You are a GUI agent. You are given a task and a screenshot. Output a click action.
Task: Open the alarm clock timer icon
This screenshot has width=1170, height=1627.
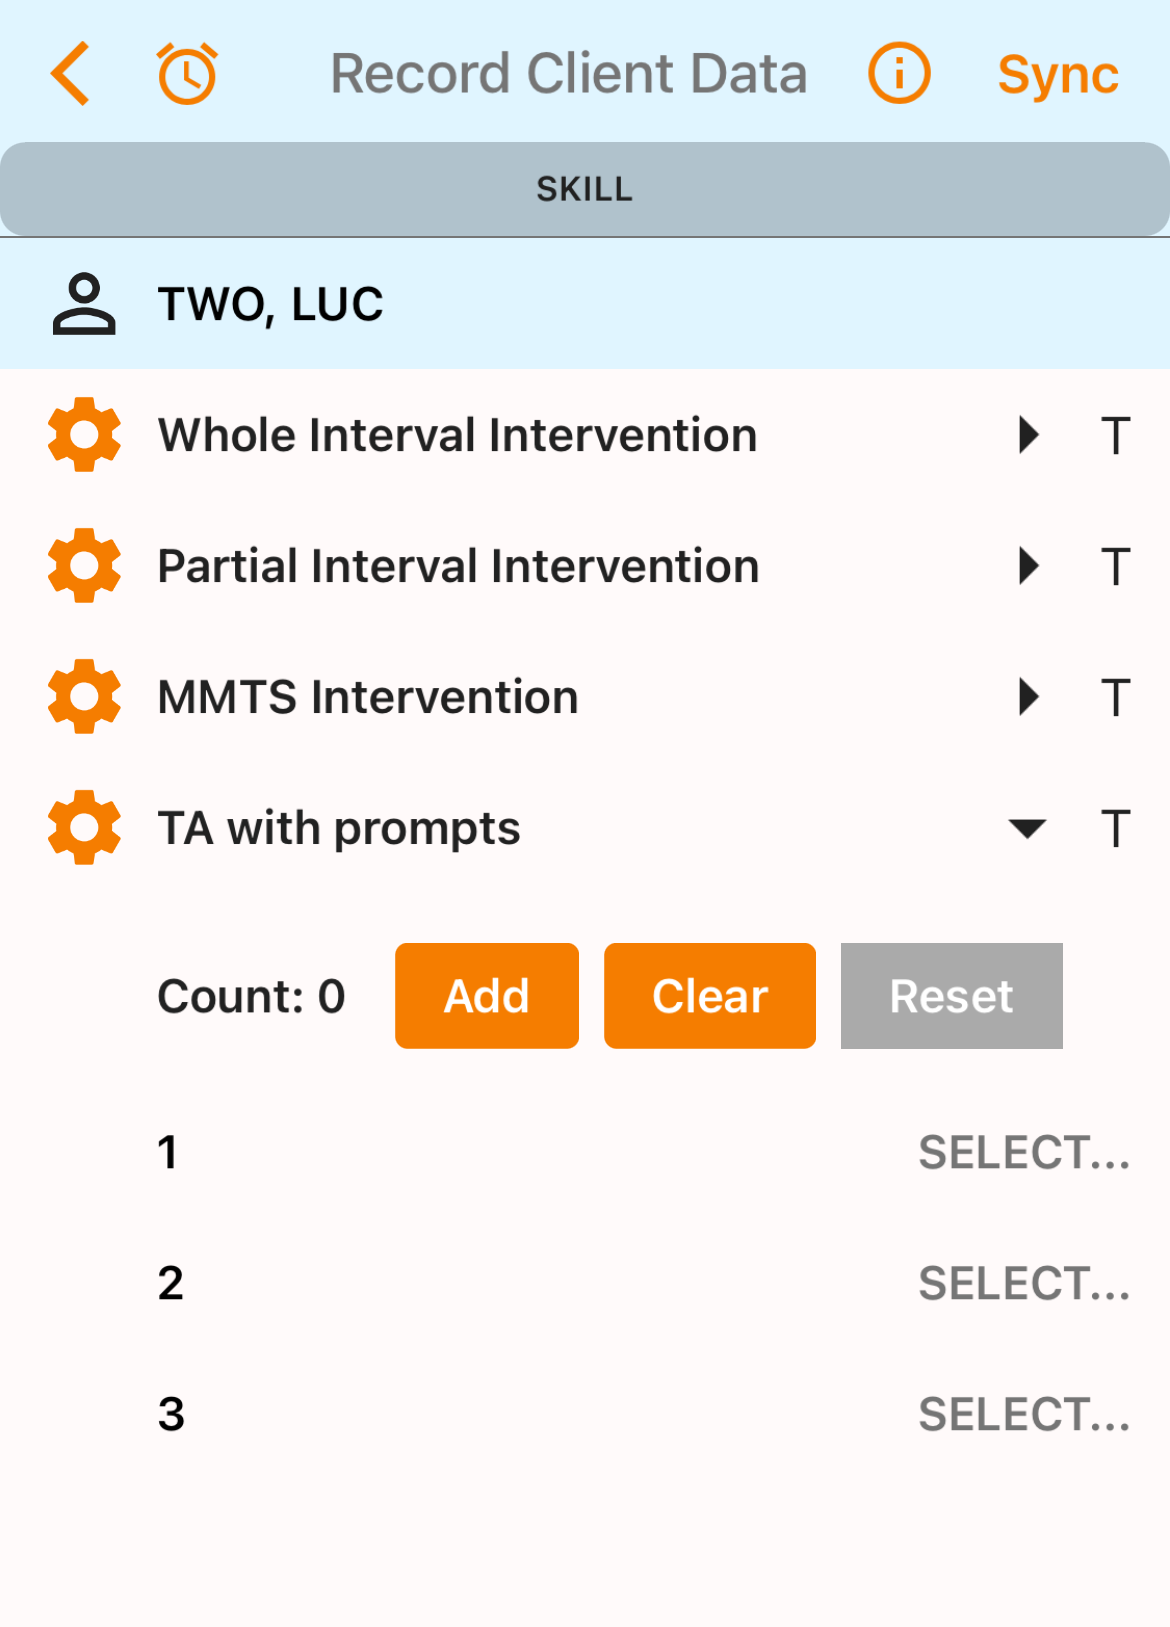pos(187,74)
